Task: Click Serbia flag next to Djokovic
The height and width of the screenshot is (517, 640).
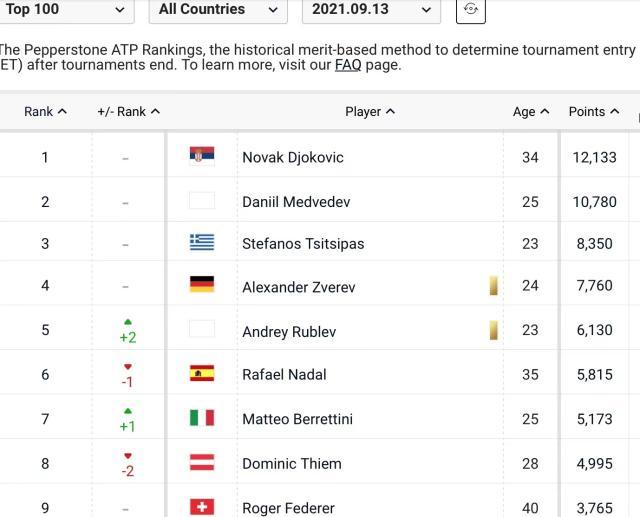Action: pos(202,156)
